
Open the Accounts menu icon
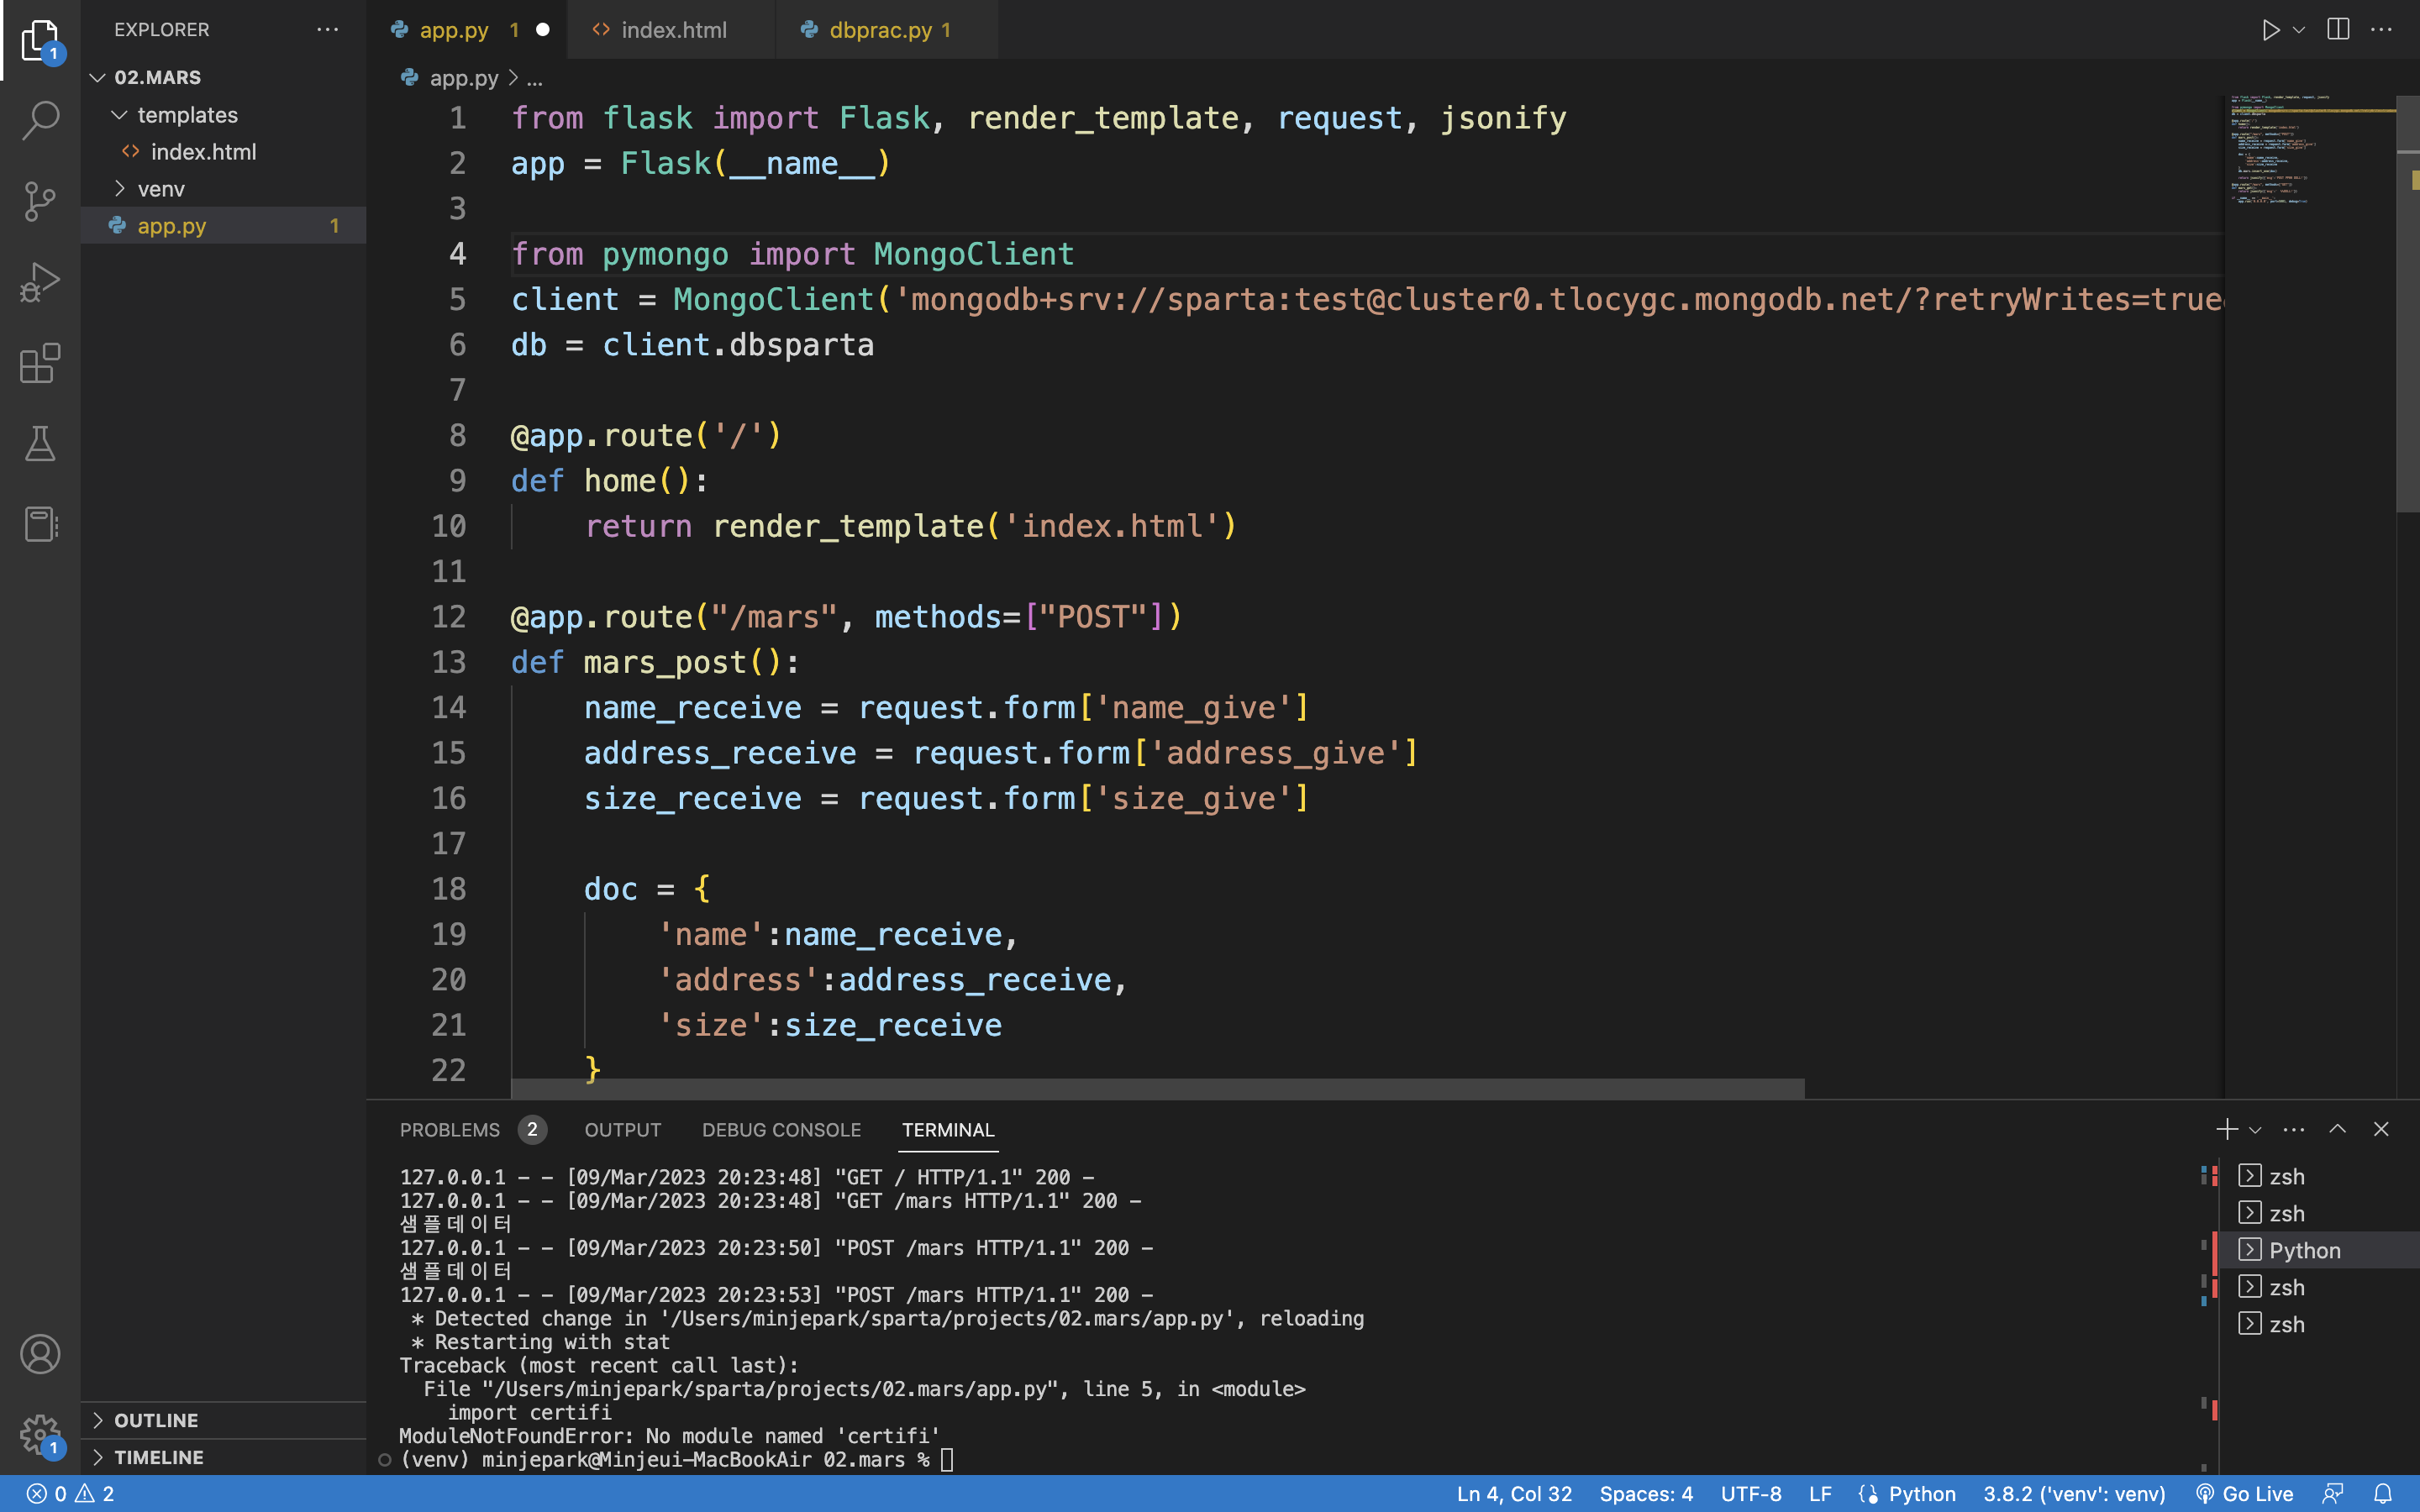coord(40,1354)
